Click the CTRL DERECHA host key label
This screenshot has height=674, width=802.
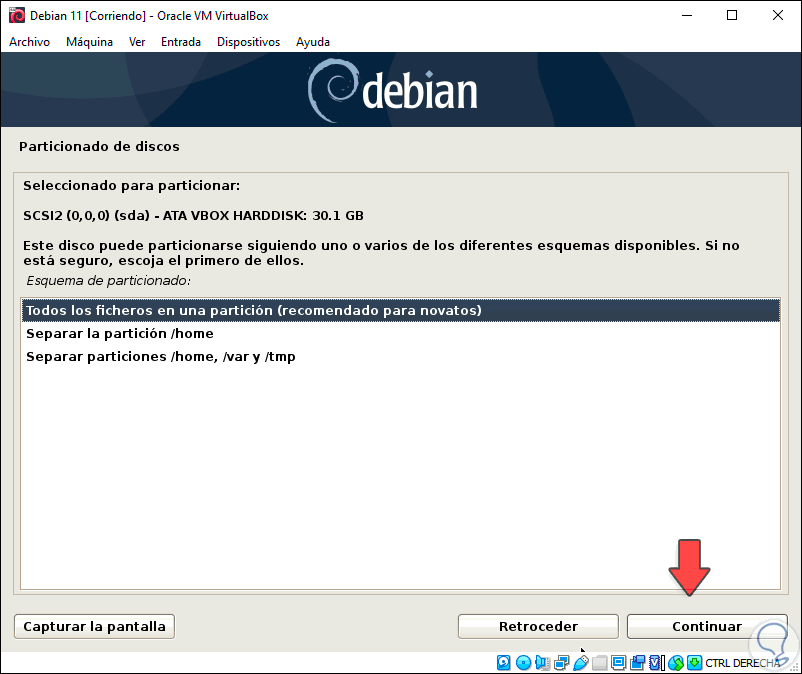click(x=743, y=663)
